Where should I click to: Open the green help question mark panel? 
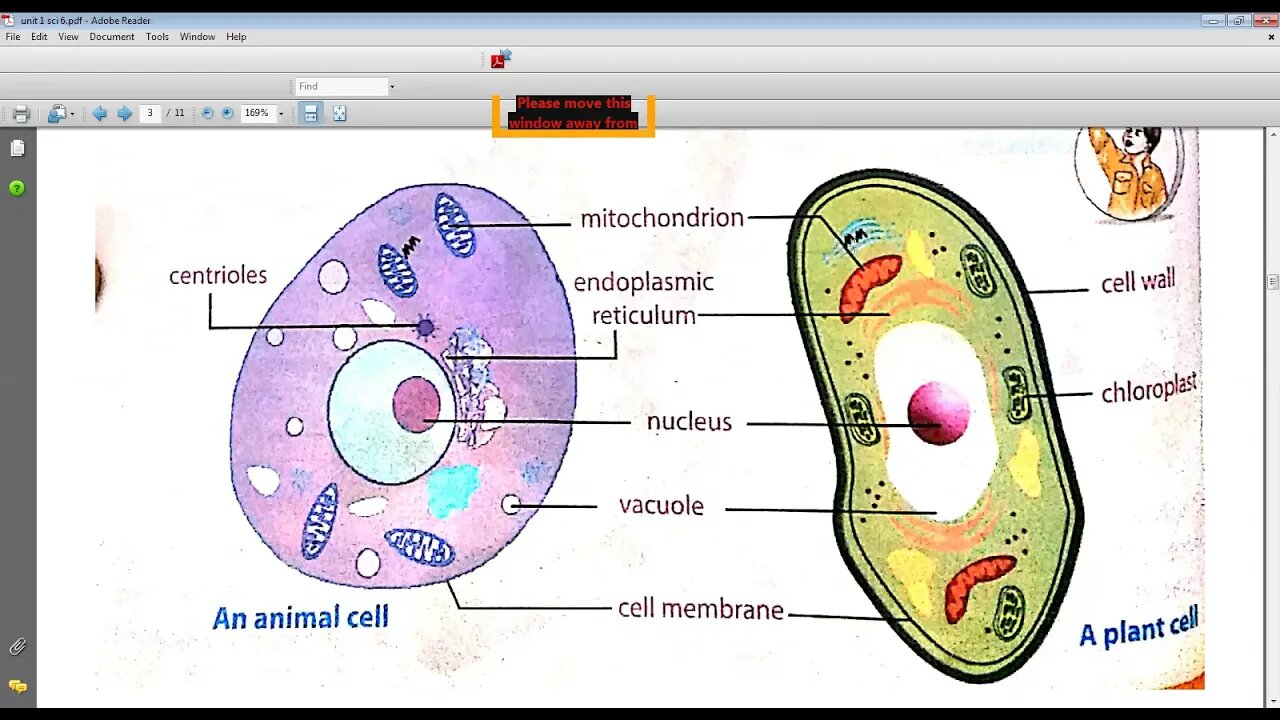click(x=17, y=188)
